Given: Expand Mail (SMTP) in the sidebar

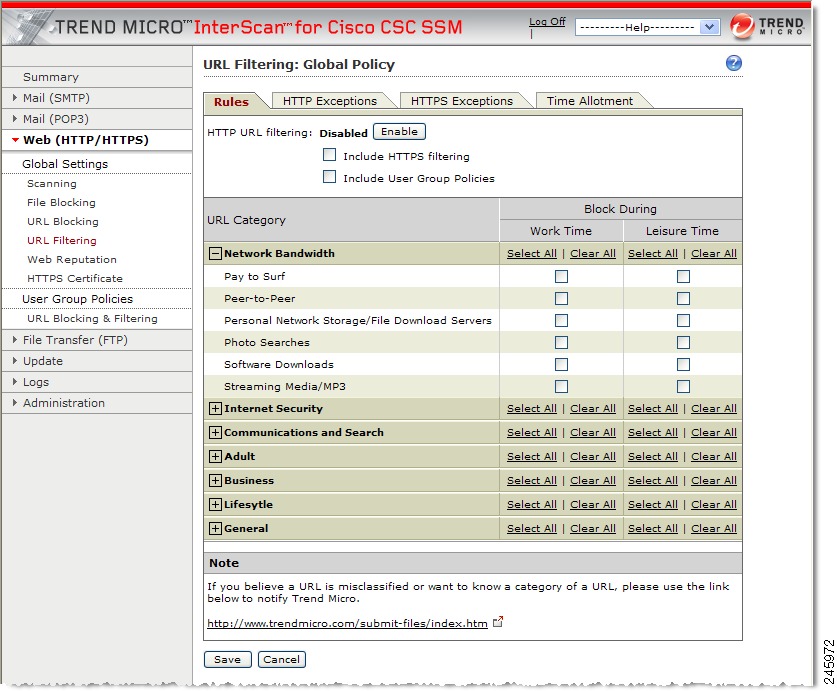Looking at the screenshot, I should click(15, 98).
